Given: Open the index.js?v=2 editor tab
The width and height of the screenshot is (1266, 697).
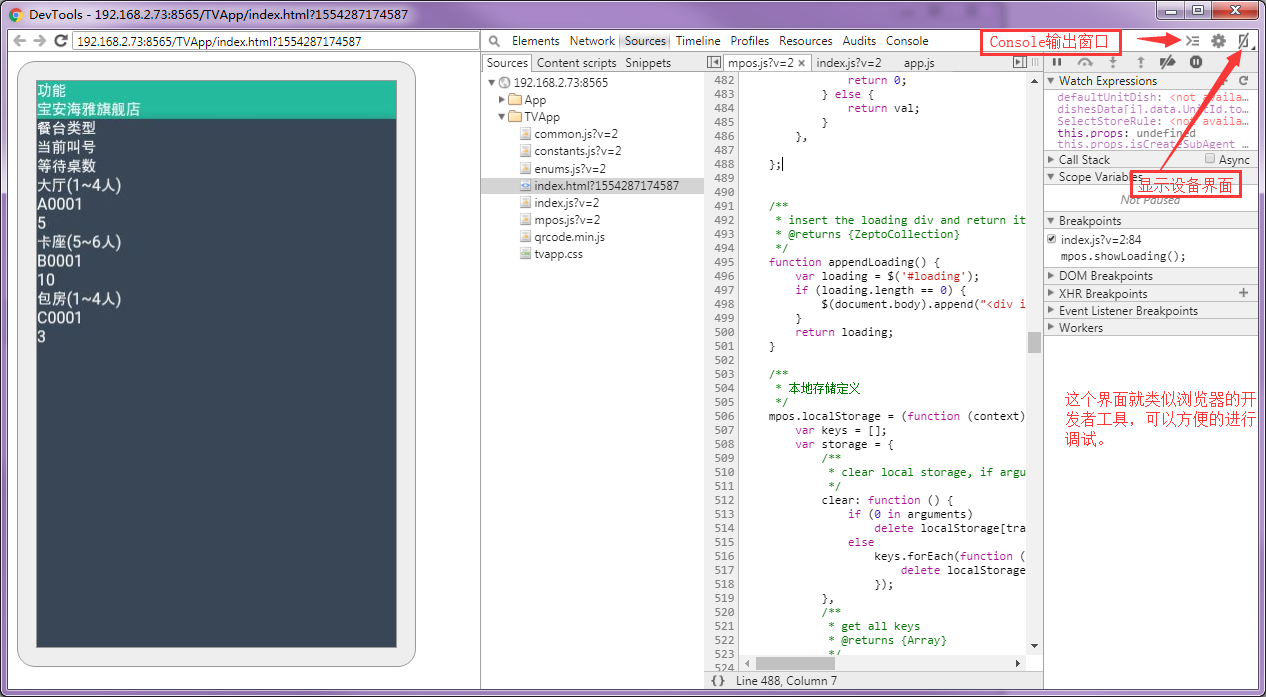Looking at the screenshot, I should point(848,63).
